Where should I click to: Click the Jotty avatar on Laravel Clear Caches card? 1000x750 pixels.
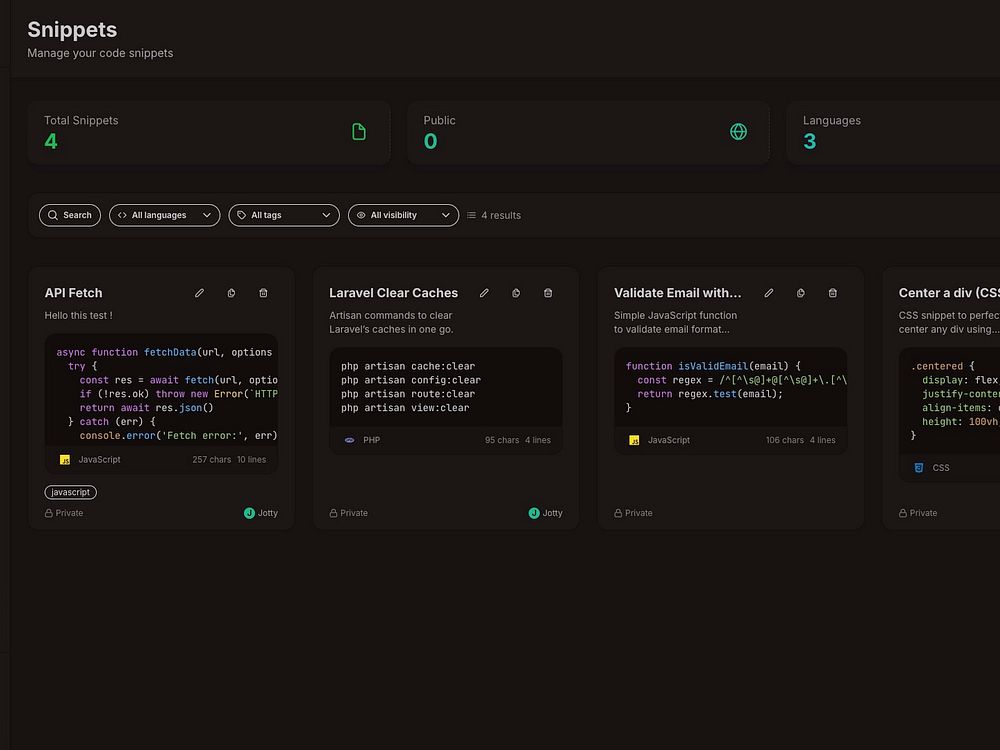point(534,513)
